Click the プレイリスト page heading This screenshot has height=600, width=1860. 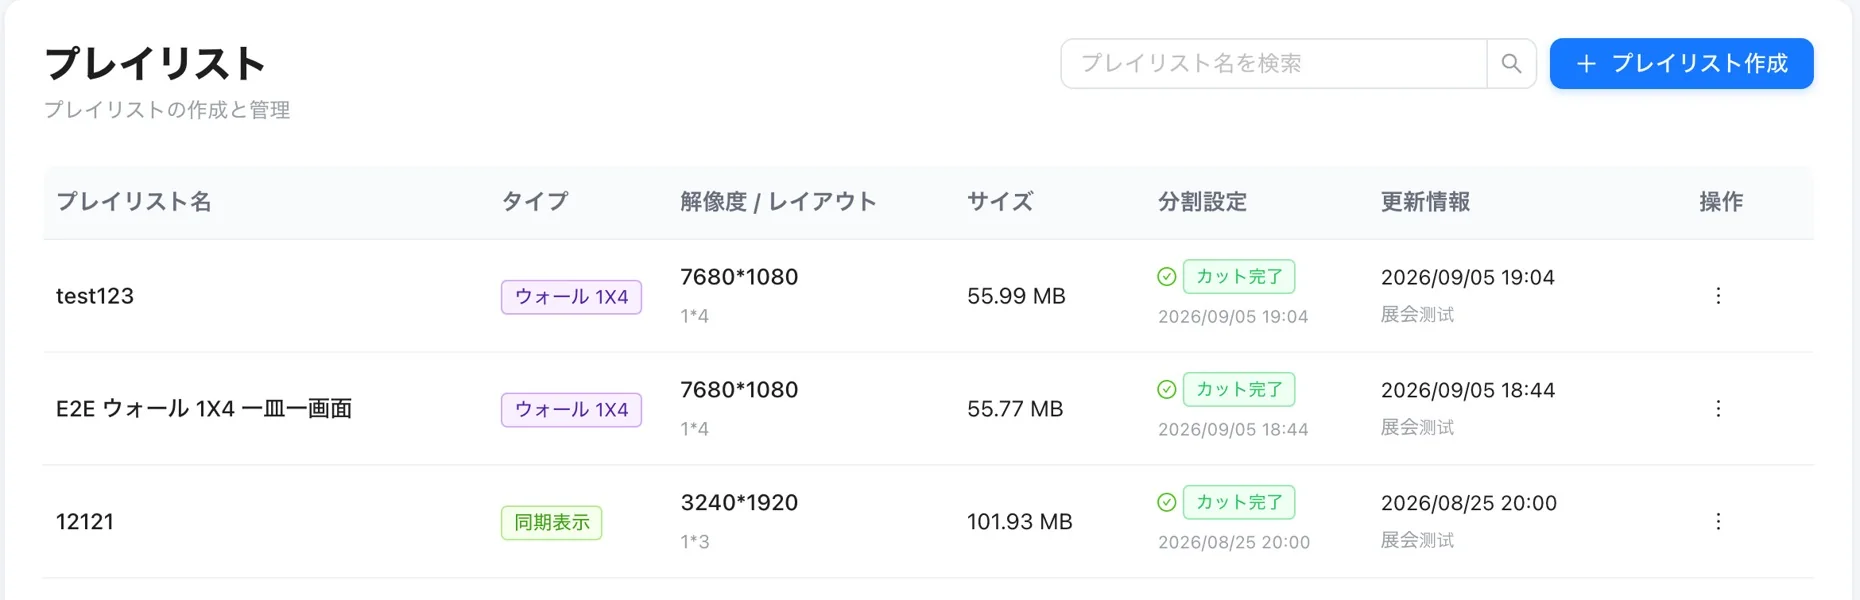click(x=155, y=64)
